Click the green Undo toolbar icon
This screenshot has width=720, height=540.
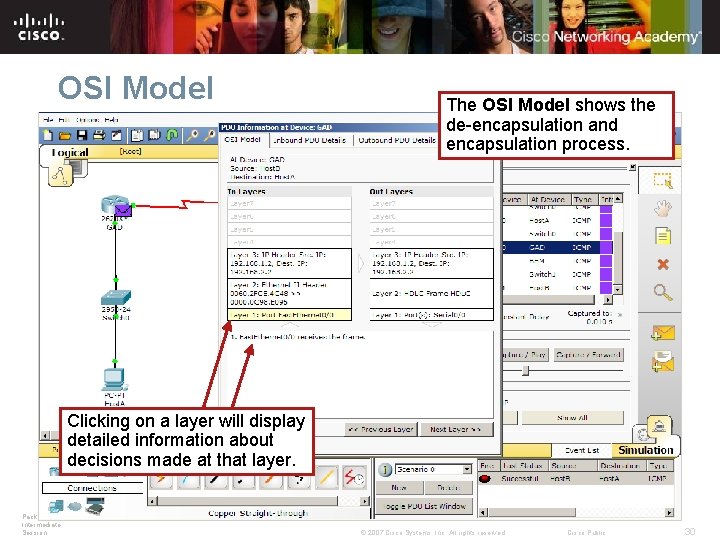pyautogui.click(x=172, y=135)
